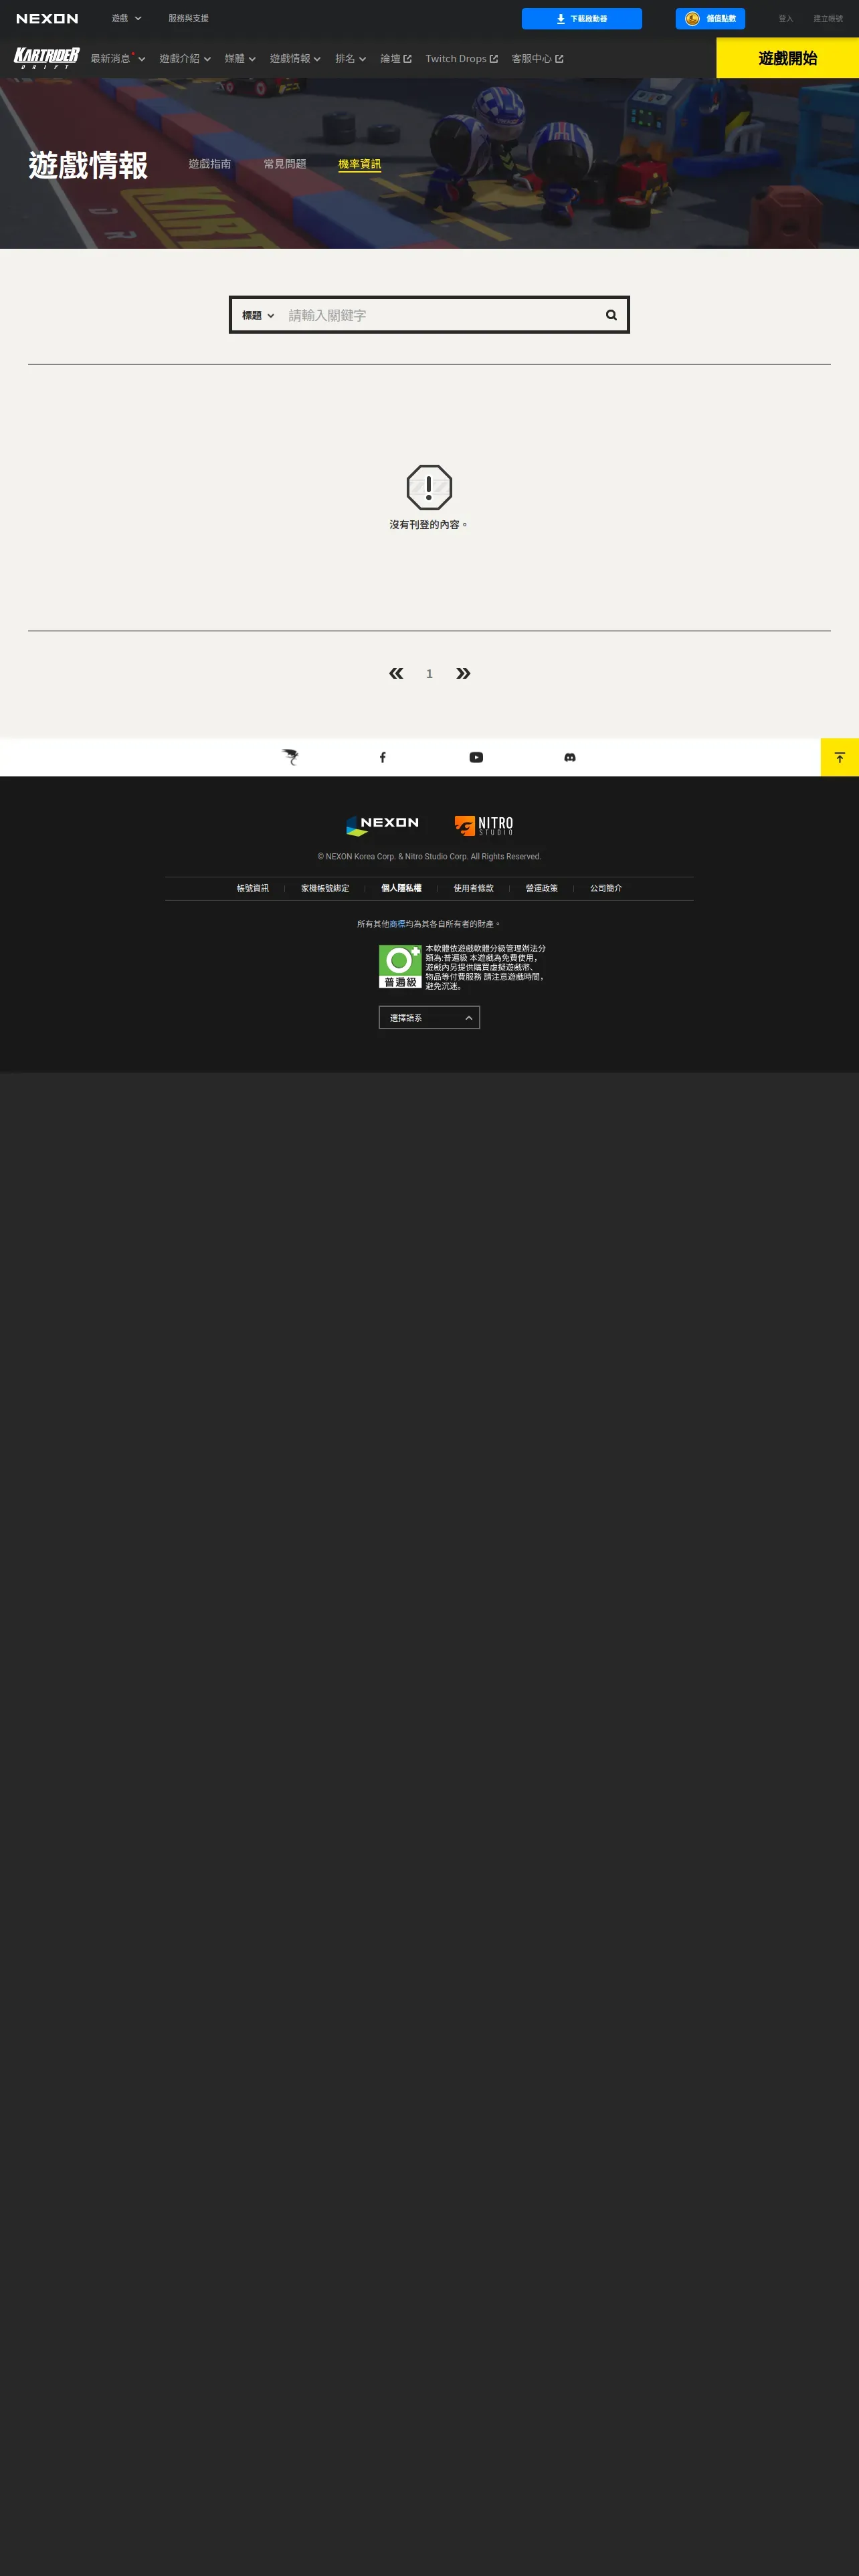Open 服務與支援 link
The width and height of the screenshot is (859, 2576).
coord(188,19)
